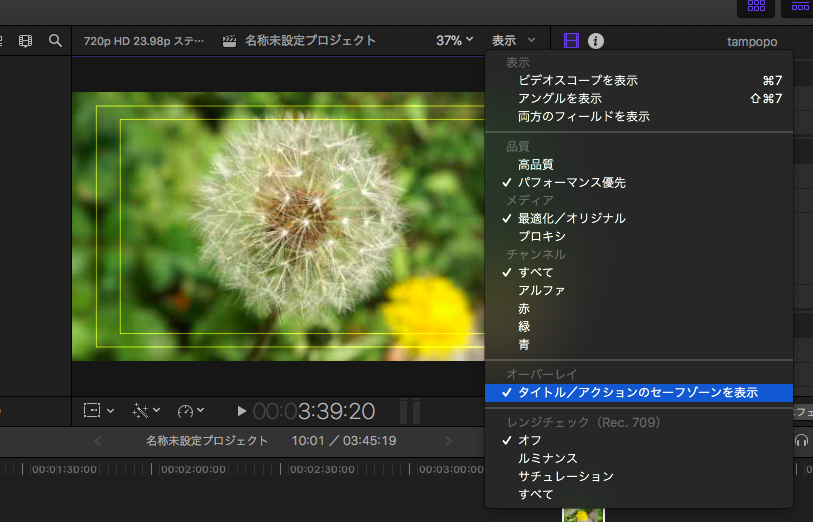The image size is (813, 522).
Task: Open the info inspector icon
Action: pos(596,41)
